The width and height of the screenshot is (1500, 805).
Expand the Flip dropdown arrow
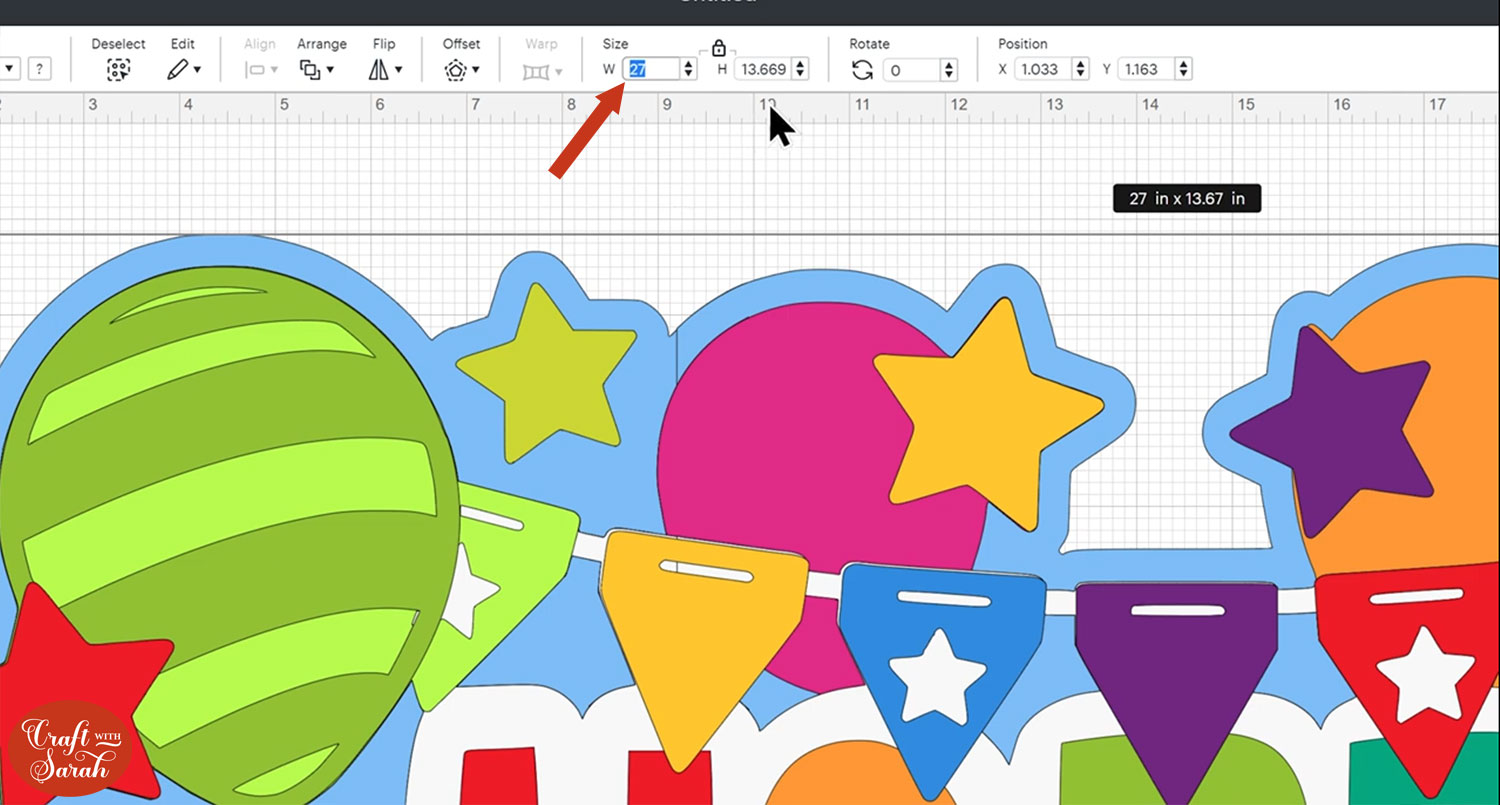click(x=399, y=70)
